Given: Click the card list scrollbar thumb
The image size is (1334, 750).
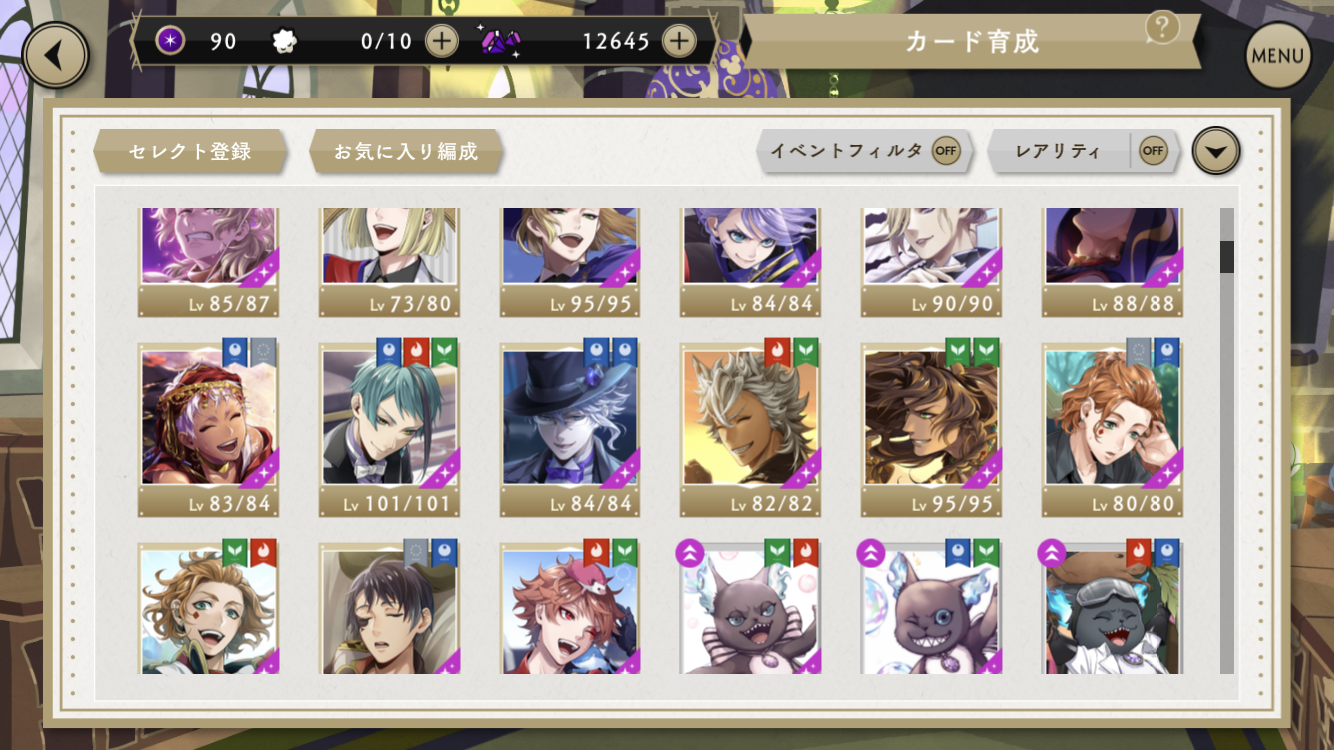Looking at the screenshot, I should click(x=1227, y=257).
